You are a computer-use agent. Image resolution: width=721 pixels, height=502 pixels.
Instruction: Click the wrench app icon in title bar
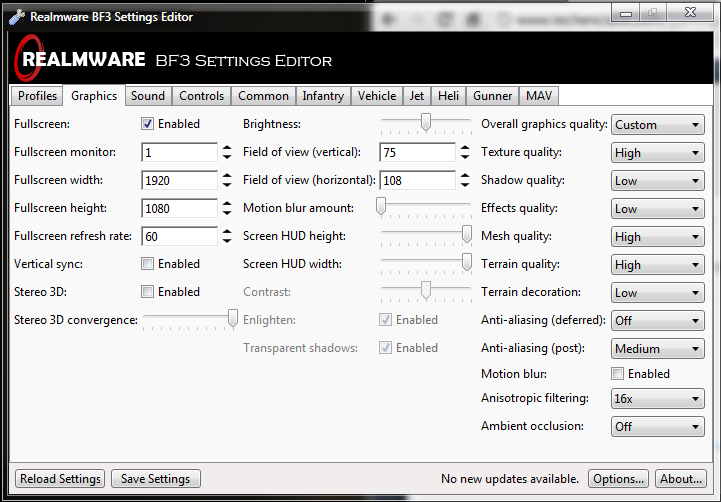point(17,17)
